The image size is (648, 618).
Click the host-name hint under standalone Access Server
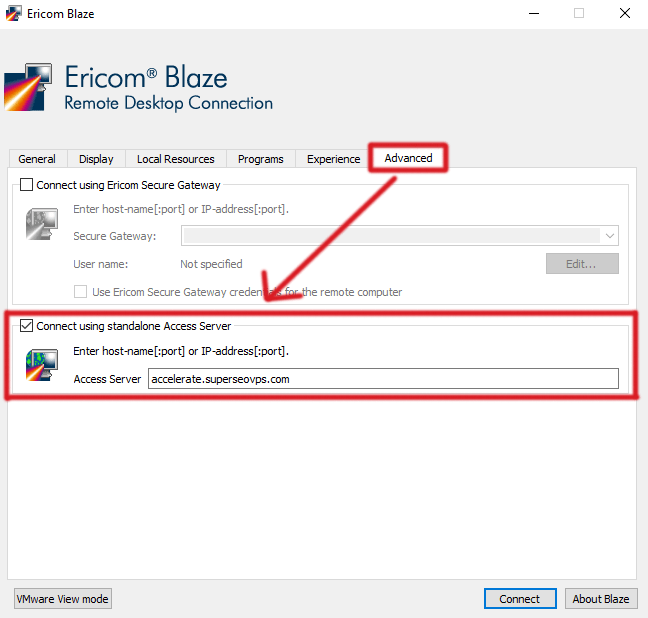[x=181, y=351]
